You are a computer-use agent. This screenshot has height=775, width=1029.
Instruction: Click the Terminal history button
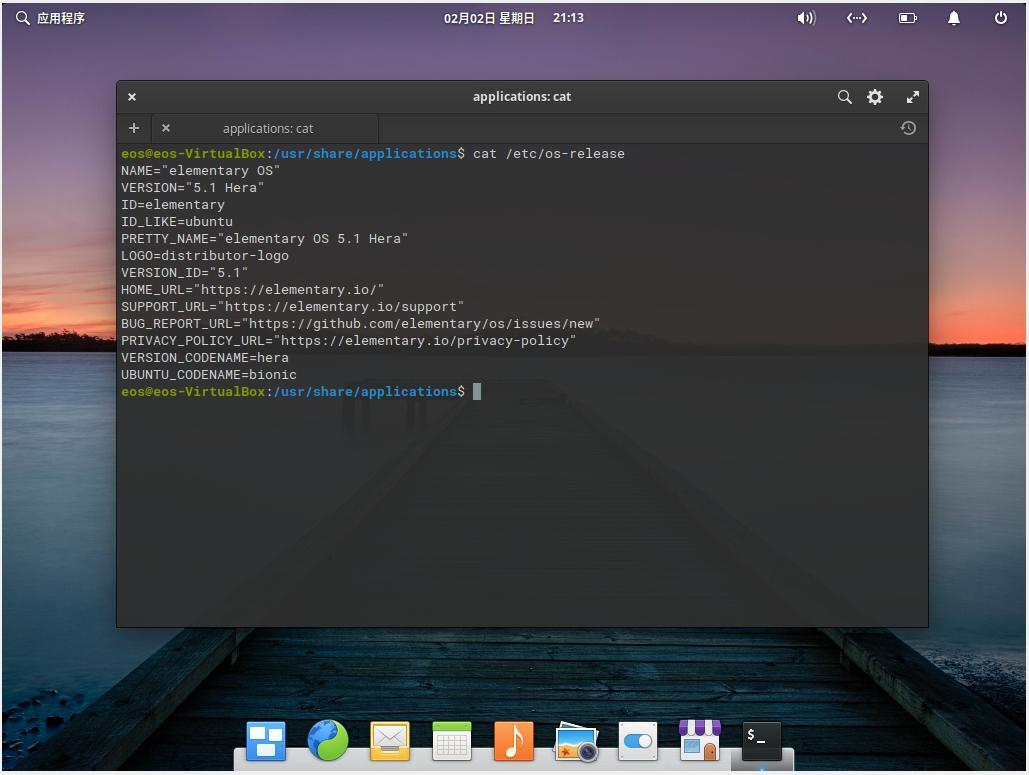coord(907,128)
